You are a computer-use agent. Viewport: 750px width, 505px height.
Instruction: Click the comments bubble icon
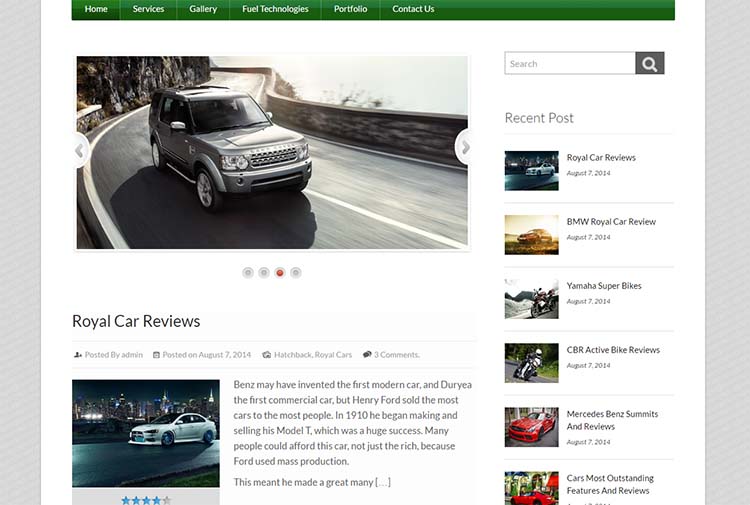(x=367, y=354)
